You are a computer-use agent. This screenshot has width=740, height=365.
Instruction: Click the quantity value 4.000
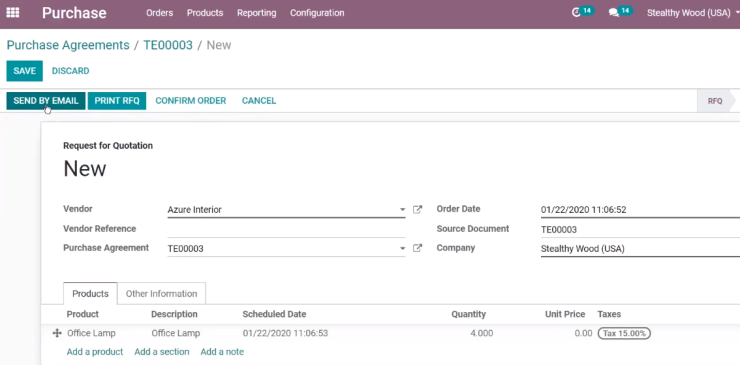481,333
